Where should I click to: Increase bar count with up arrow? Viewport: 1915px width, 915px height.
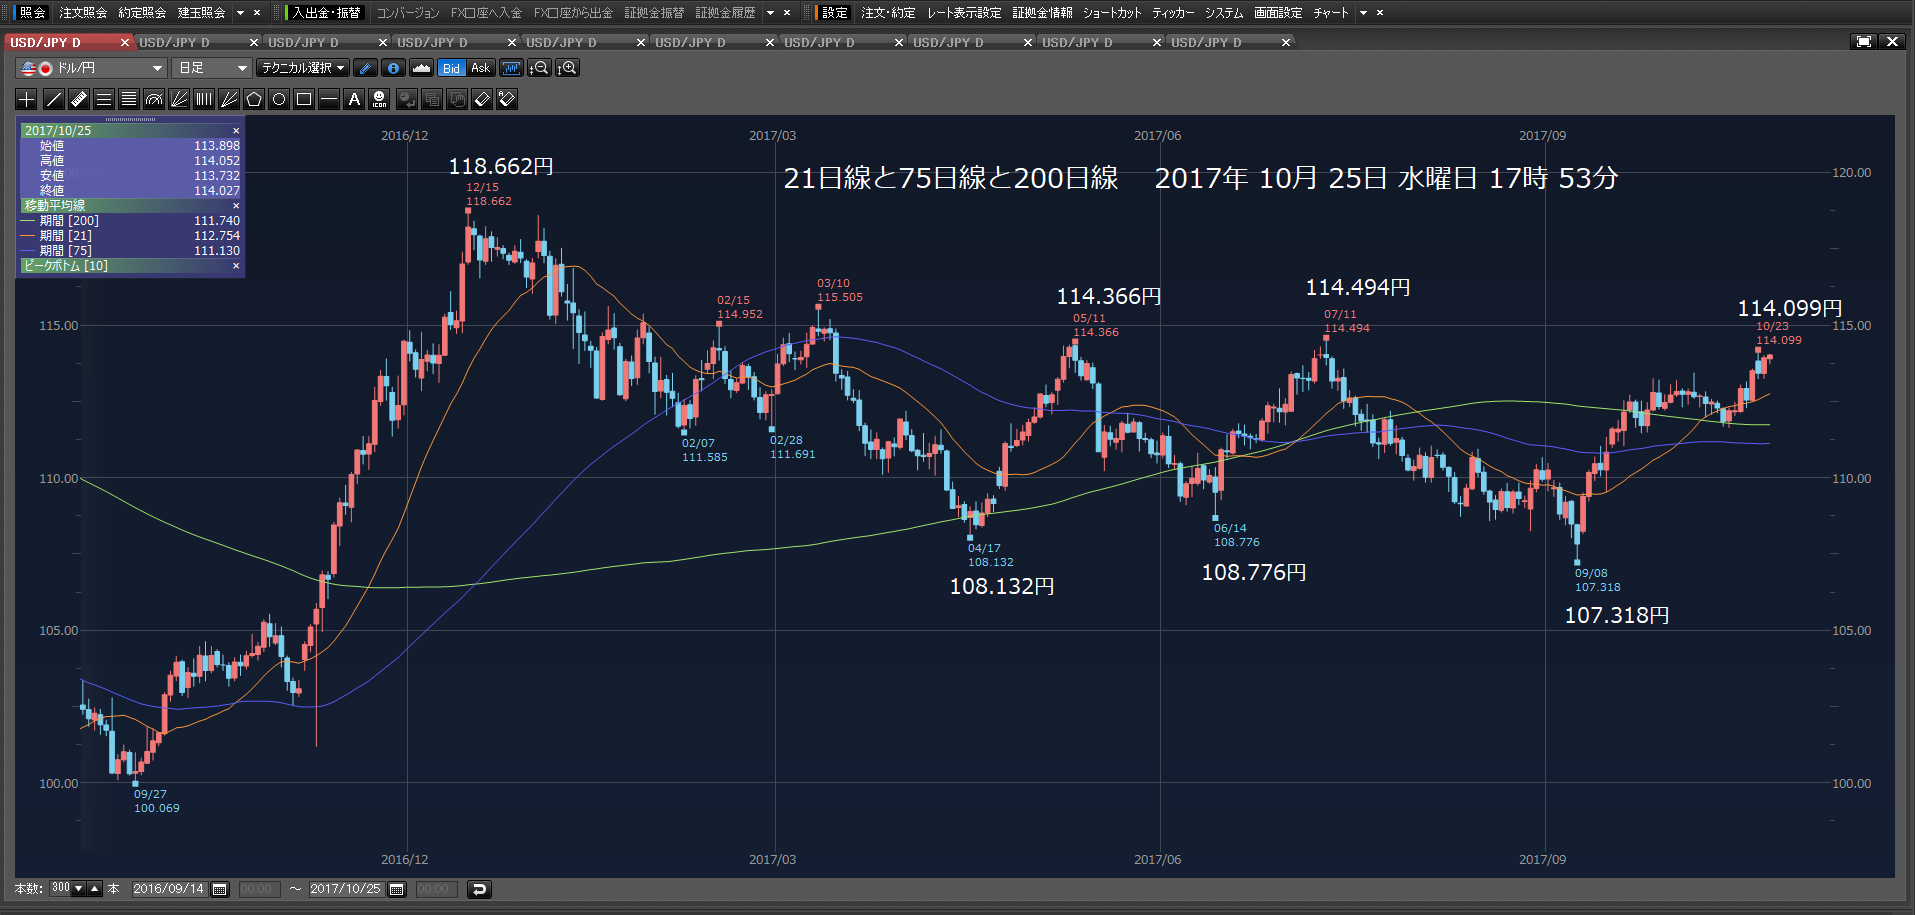95,888
